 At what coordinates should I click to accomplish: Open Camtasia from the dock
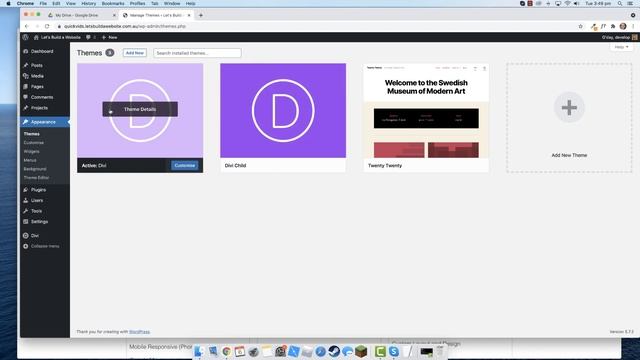[x=380, y=351]
